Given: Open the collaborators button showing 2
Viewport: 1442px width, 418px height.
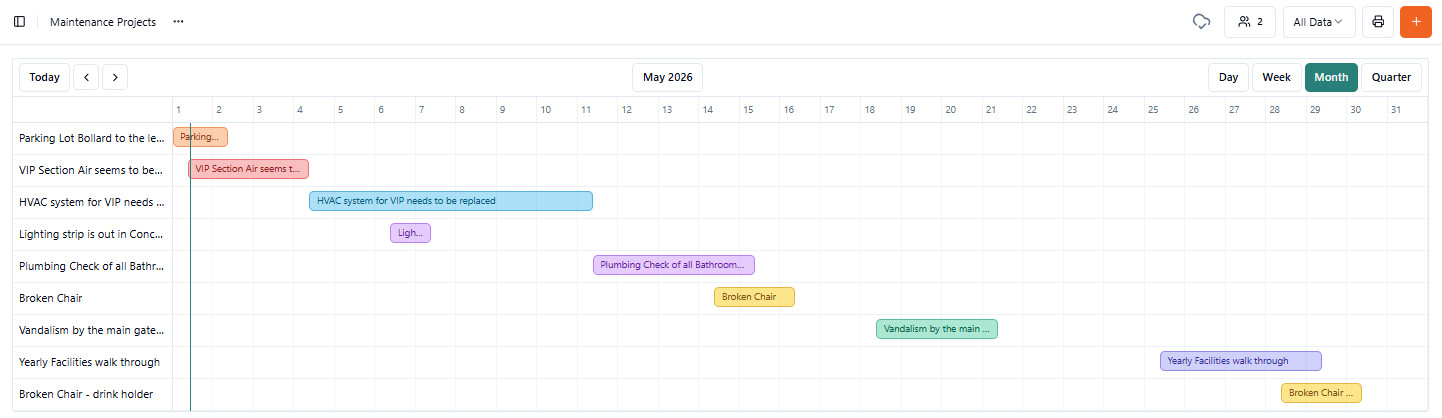Looking at the screenshot, I should [x=1250, y=22].
